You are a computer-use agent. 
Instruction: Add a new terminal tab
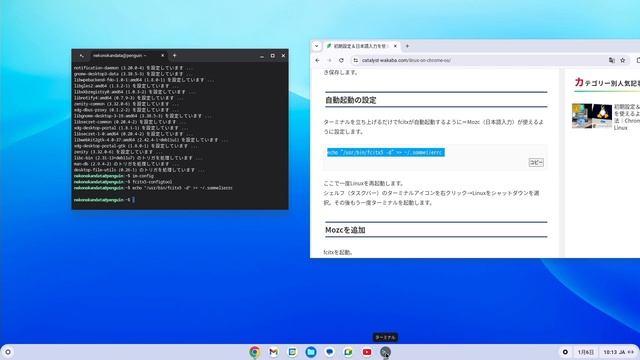174,56
